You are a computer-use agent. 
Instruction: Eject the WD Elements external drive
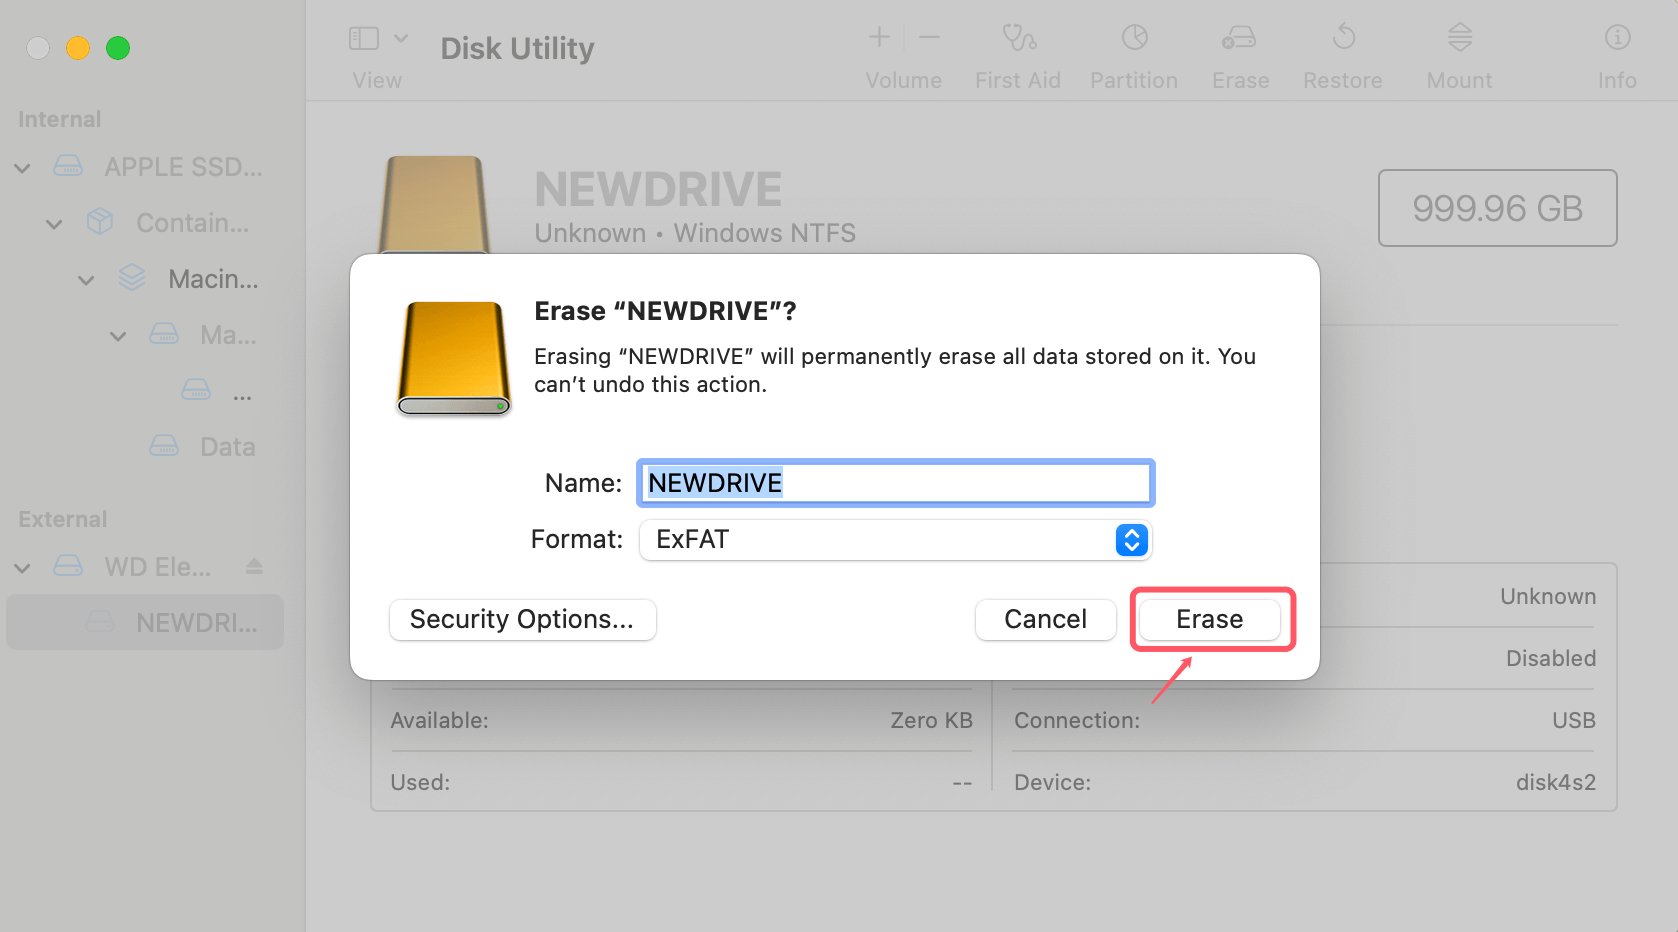(255, 566)
